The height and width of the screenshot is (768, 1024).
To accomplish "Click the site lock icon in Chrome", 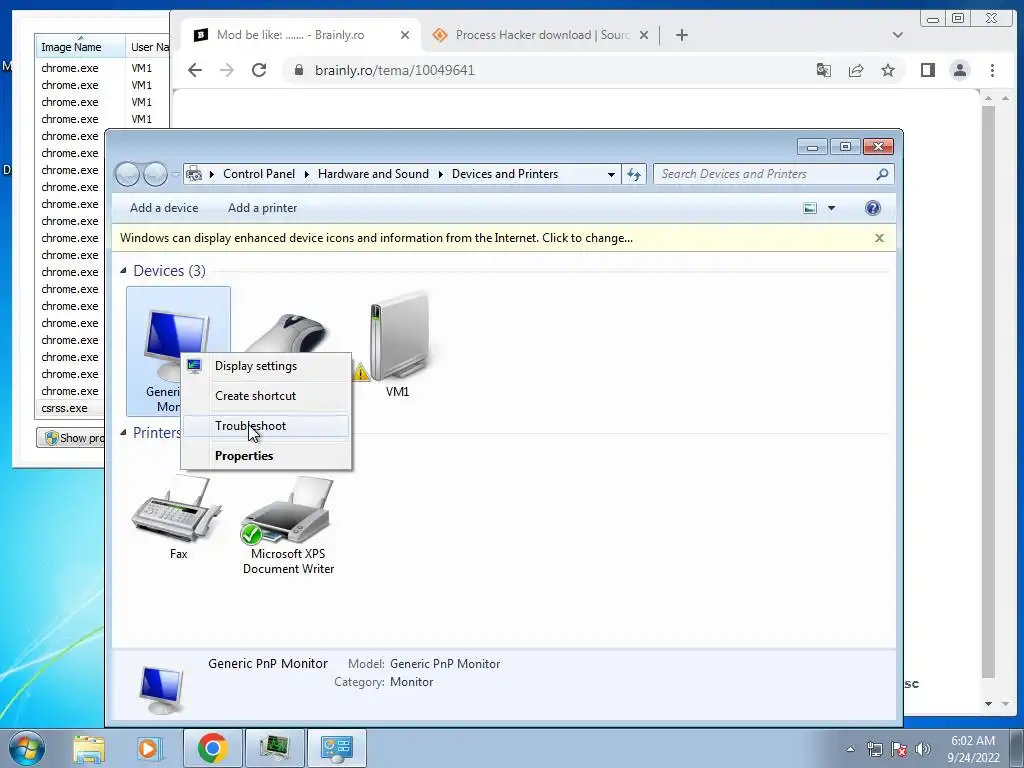I will 298,70.
